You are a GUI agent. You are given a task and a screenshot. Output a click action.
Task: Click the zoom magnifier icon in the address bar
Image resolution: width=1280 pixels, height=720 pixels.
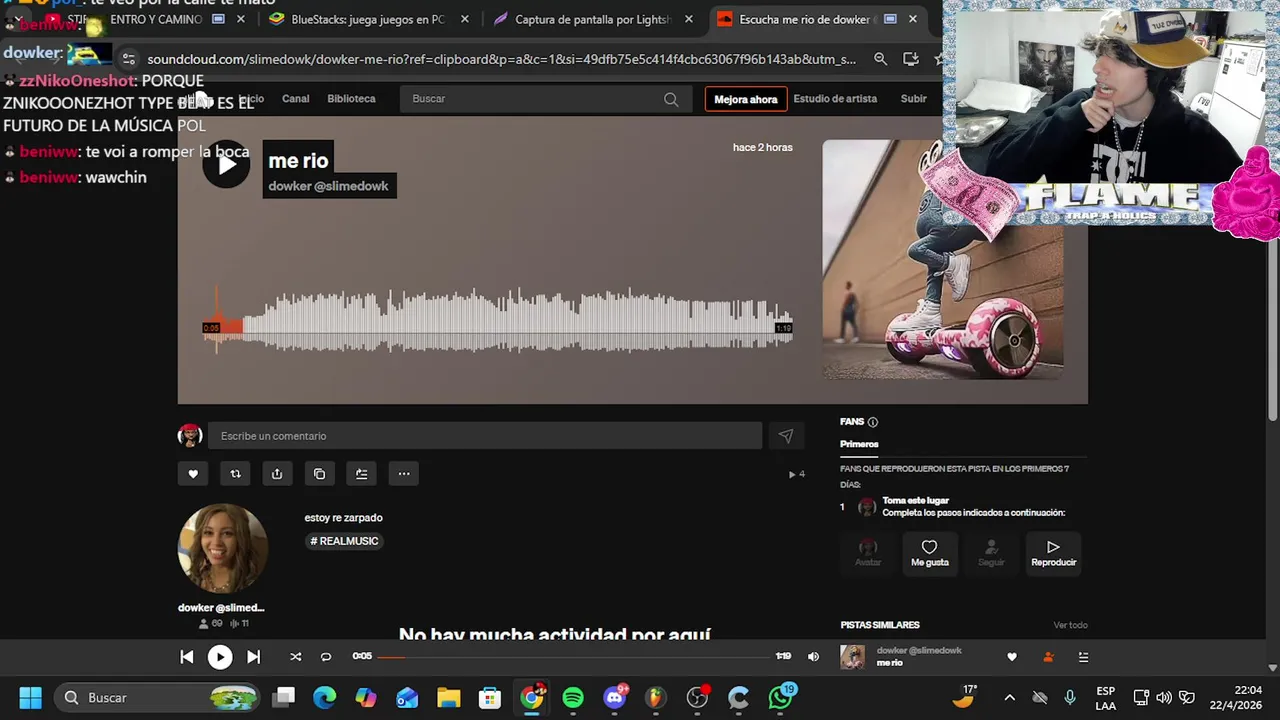click(880, 59)
